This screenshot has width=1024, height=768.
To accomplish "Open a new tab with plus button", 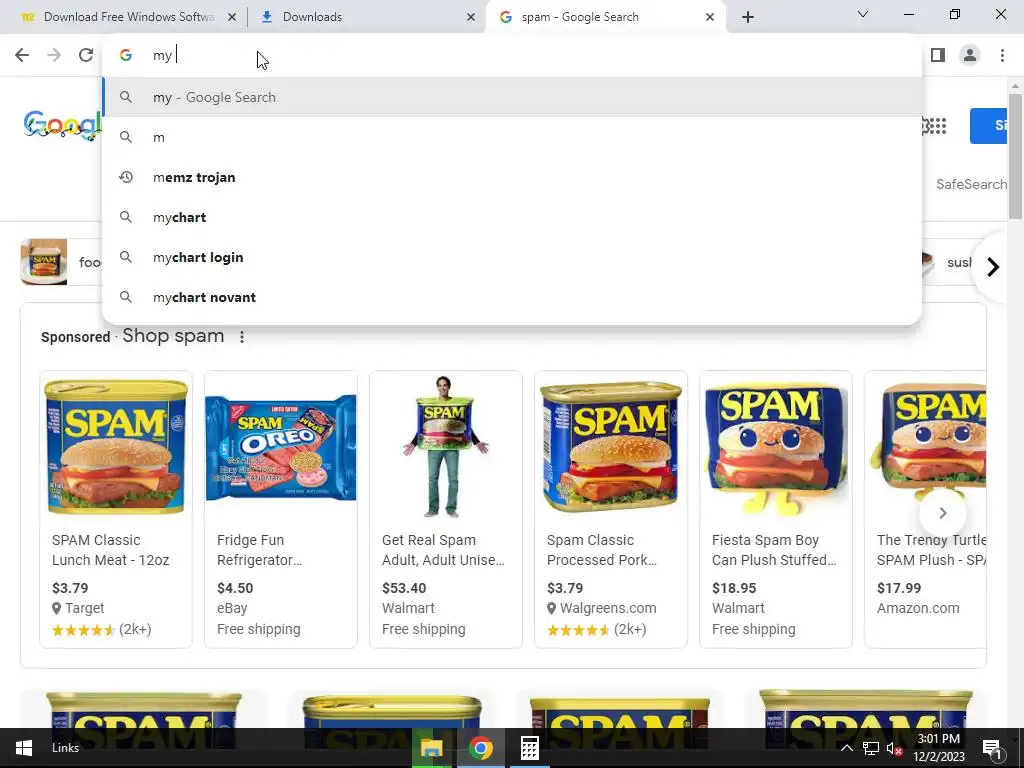I will [x=748, y=17].
